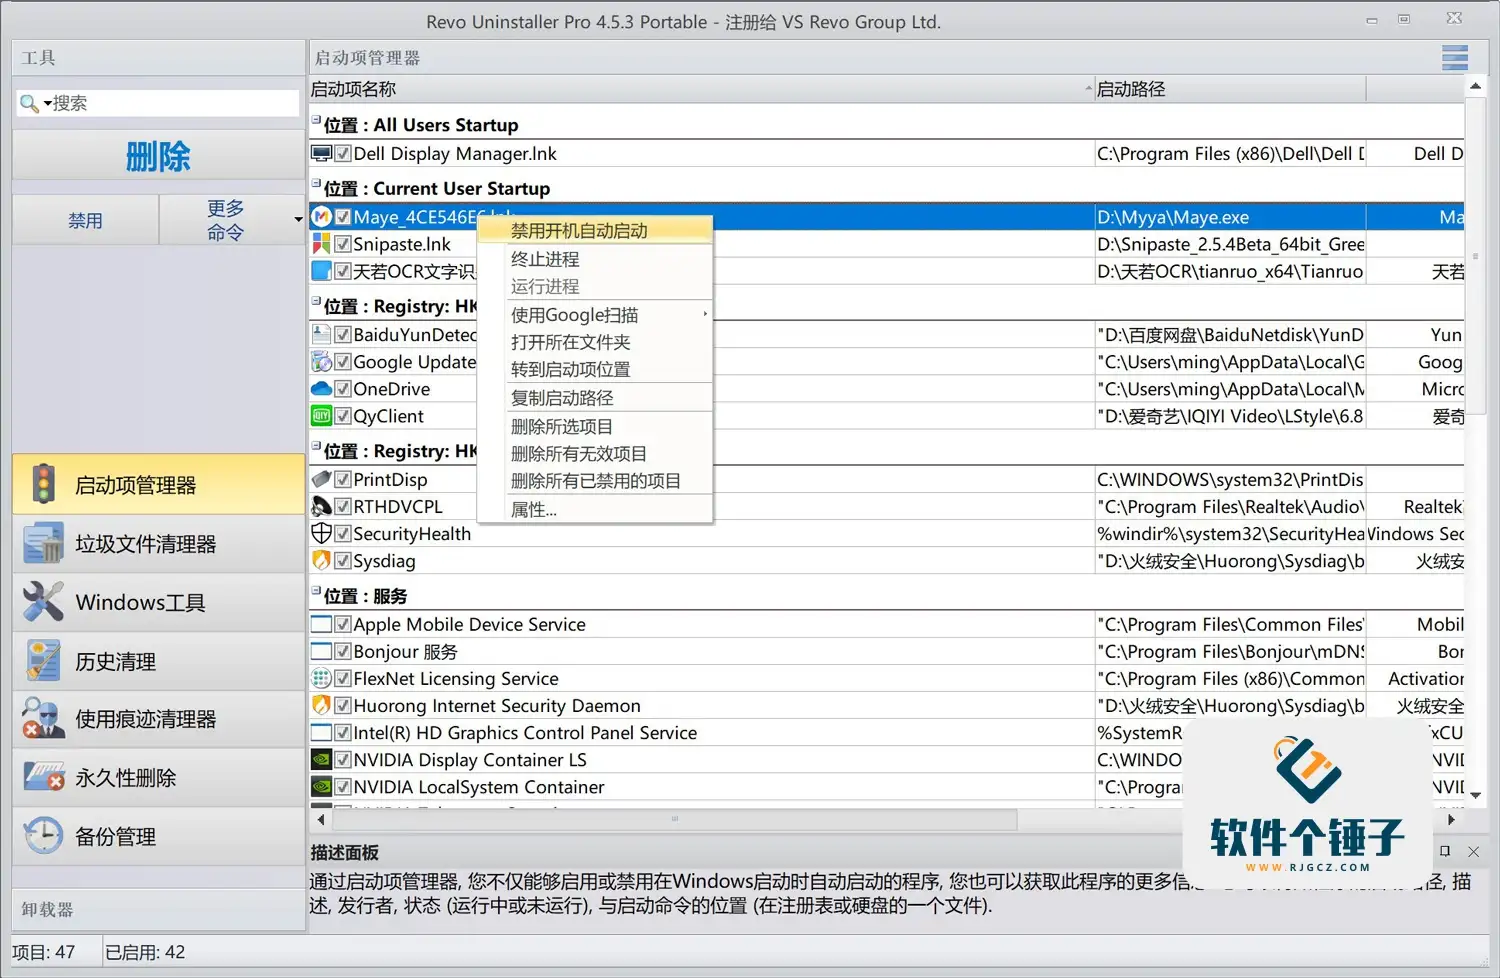The width and height of the screenshot is (1500, 978).
Task: Toggle the PrintDisp checkbox
Action: tap(343, 479)
